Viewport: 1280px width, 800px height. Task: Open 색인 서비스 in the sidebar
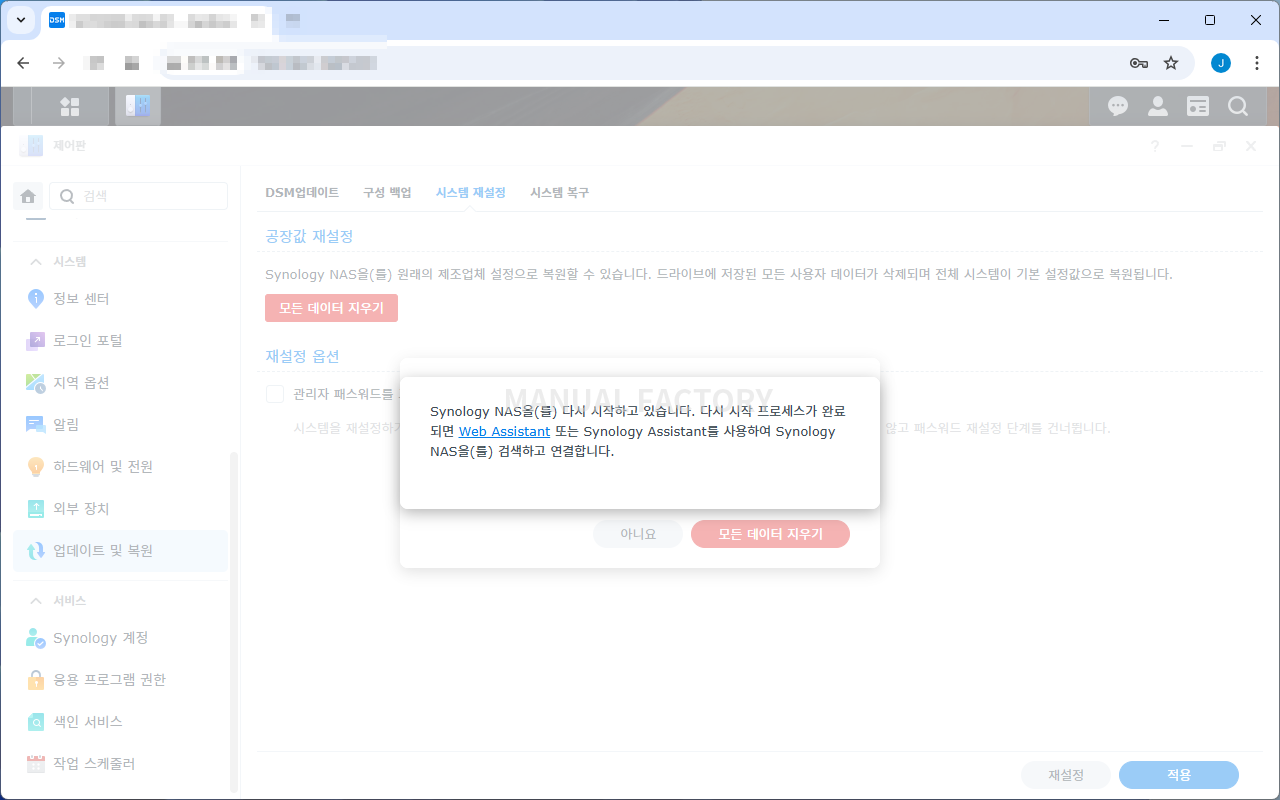click(120, 721)
